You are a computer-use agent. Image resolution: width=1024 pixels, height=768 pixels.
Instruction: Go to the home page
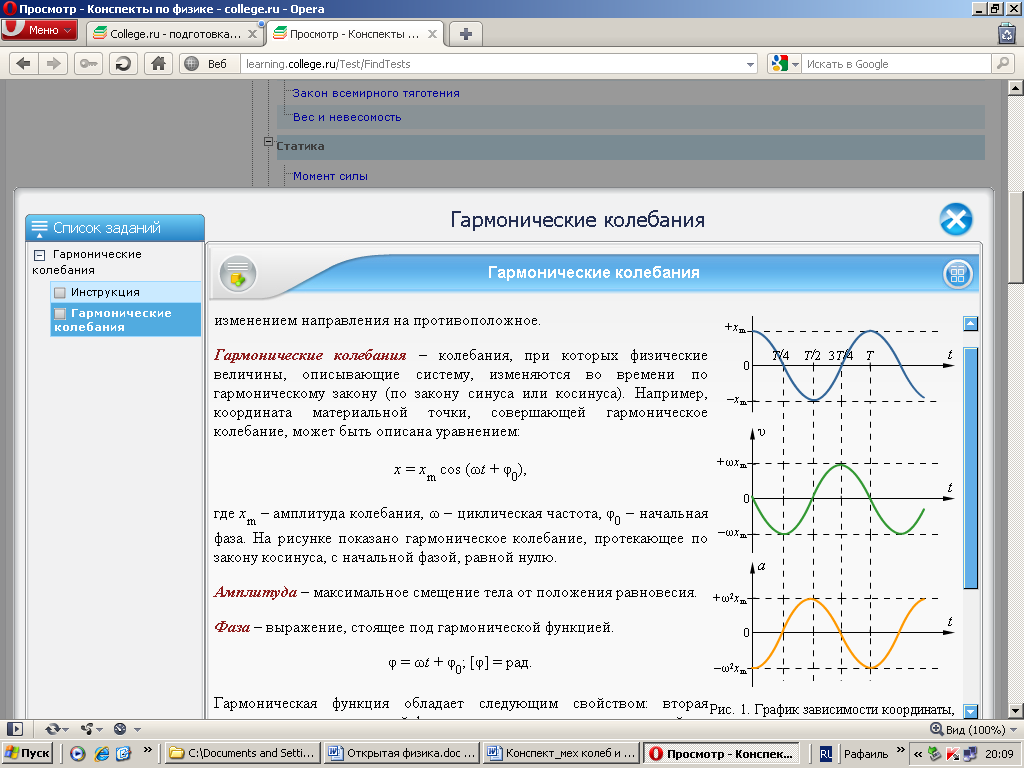pos(158,64)
